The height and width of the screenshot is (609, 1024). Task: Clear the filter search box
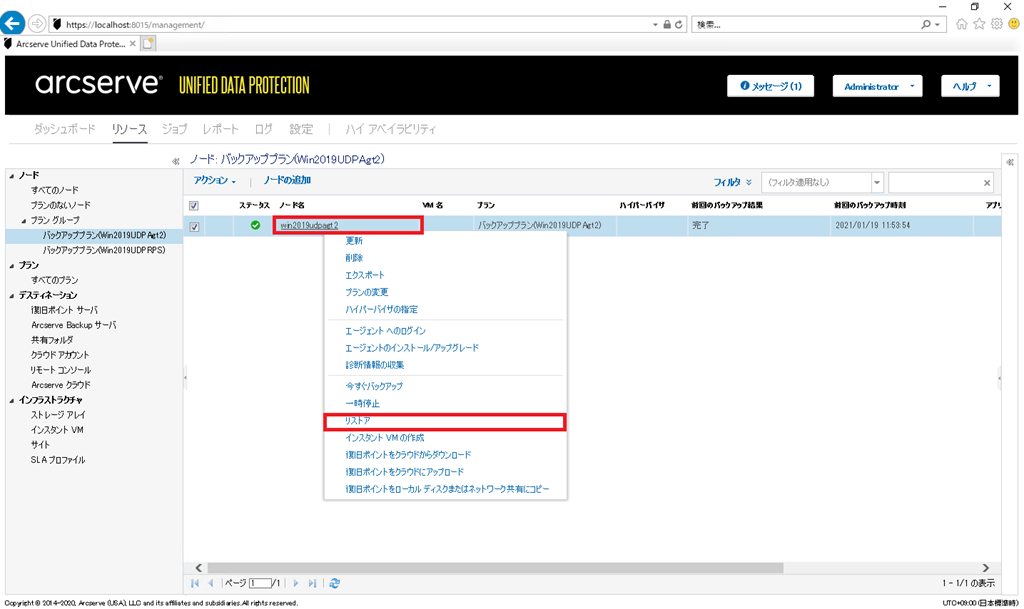click(x=987, y=183)
